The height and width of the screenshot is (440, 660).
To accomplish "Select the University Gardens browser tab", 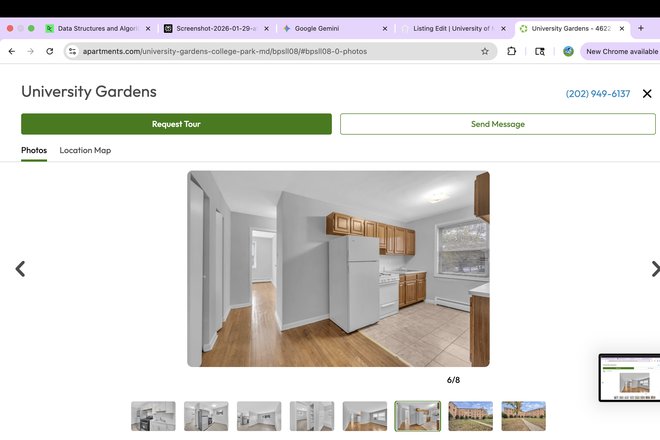I will 572,29.
